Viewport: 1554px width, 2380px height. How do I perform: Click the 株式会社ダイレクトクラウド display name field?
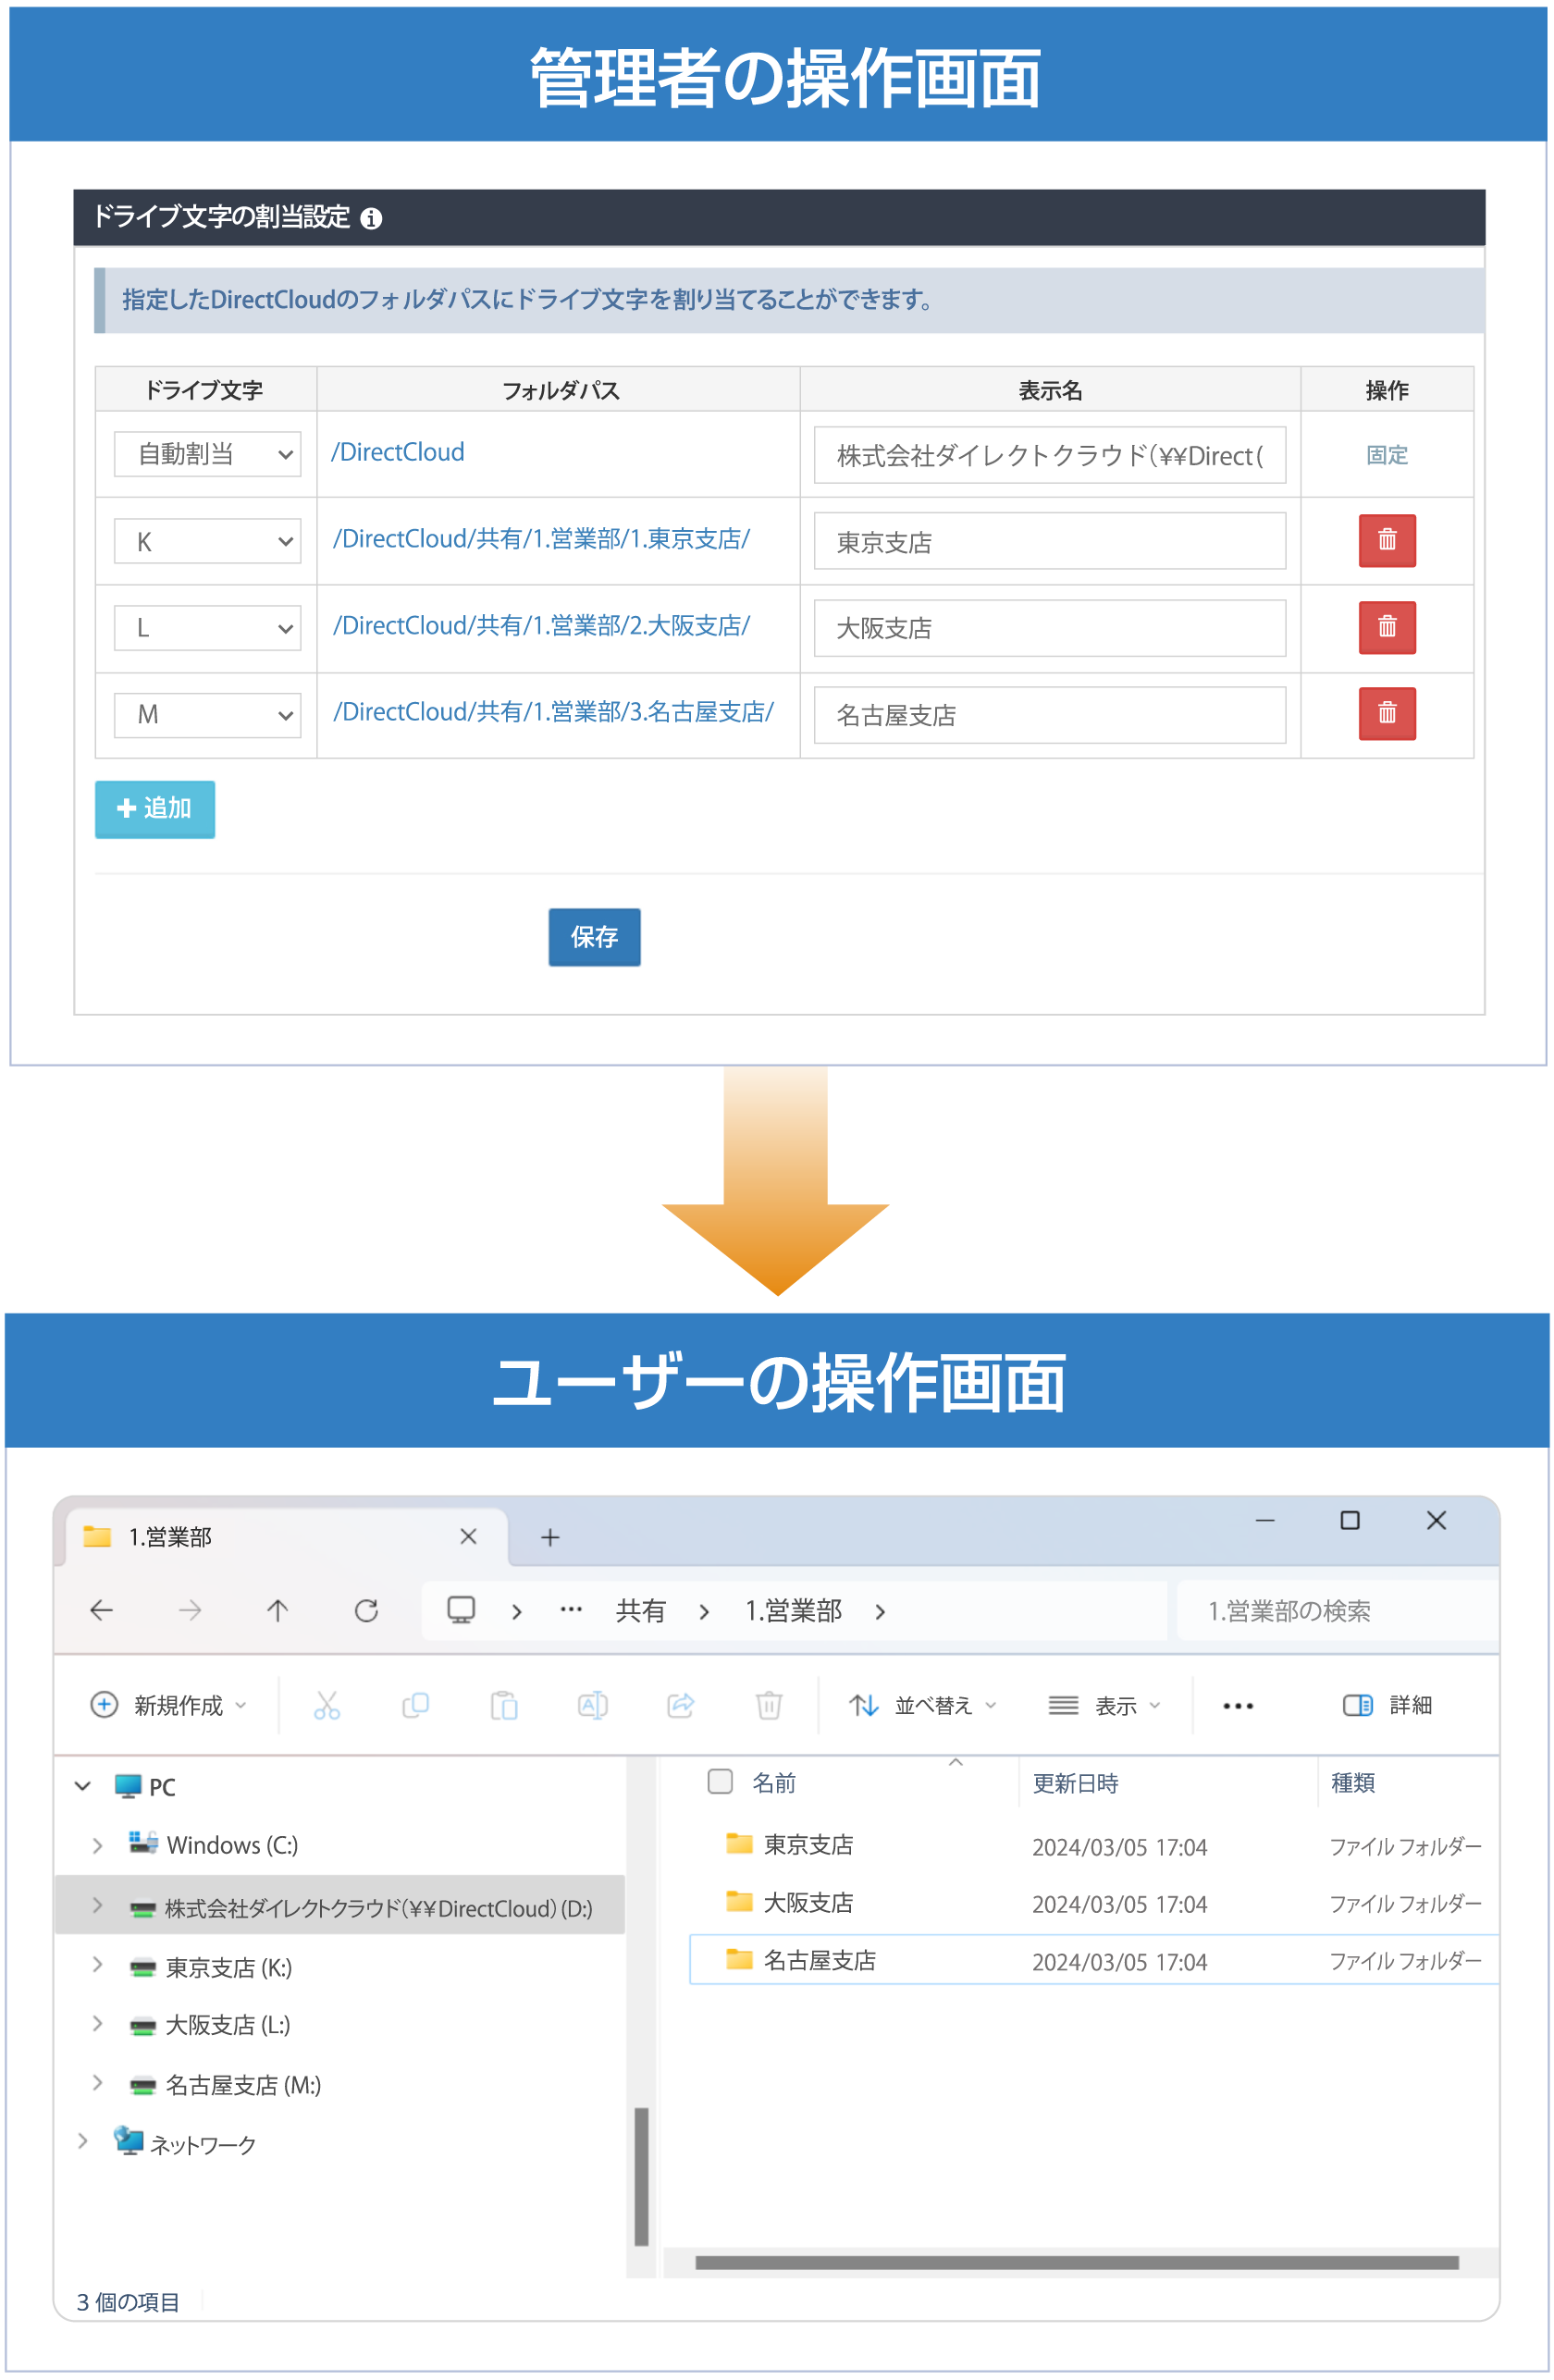point(1049,455)
